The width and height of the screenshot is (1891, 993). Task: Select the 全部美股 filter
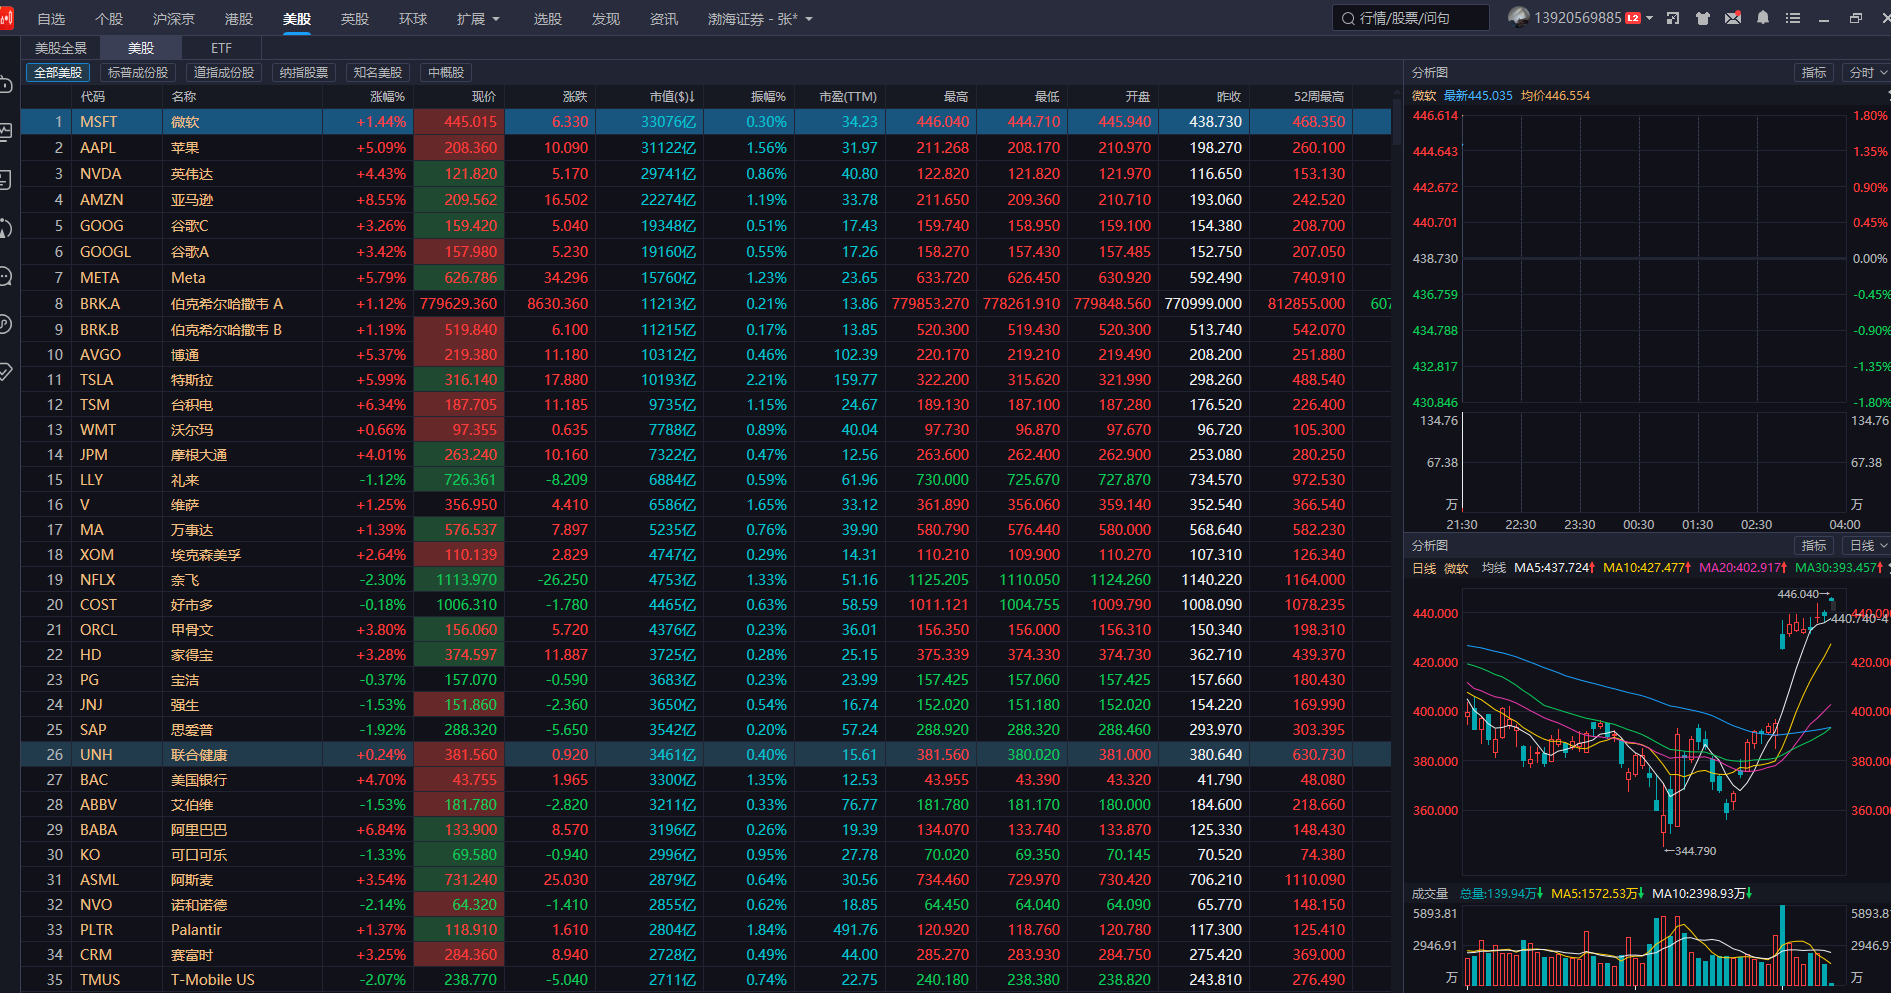click(x=58, y=73)
